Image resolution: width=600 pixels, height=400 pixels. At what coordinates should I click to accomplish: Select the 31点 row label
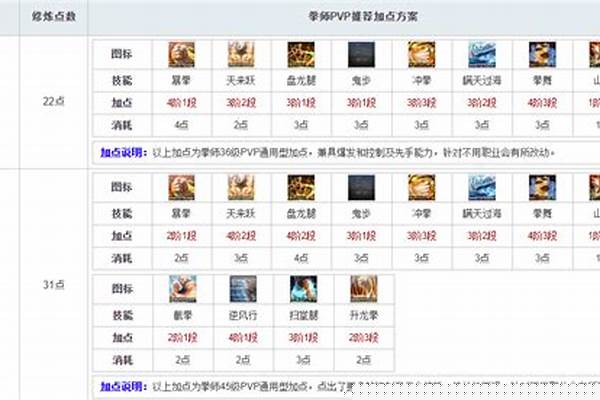54,285
